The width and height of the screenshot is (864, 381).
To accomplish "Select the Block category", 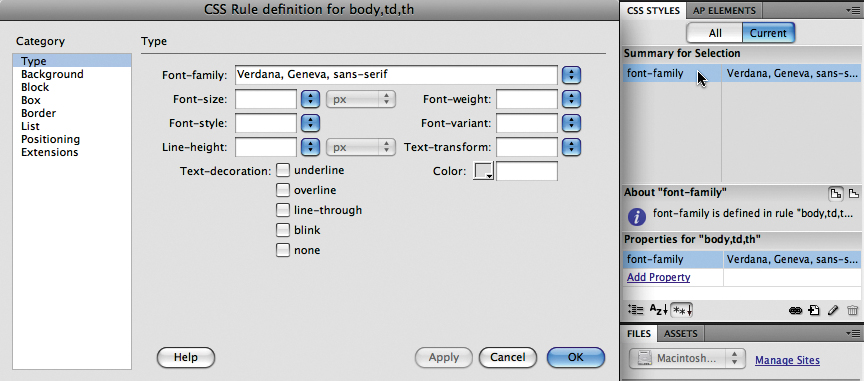I will 72,87.
